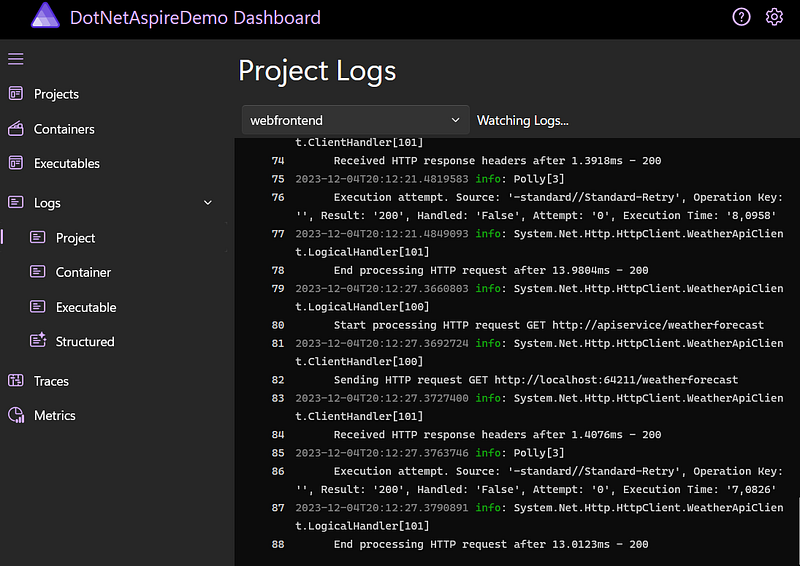800x566 pixels.
Task: Collapse the Logs section chevron
Action: tap(208, 203)
